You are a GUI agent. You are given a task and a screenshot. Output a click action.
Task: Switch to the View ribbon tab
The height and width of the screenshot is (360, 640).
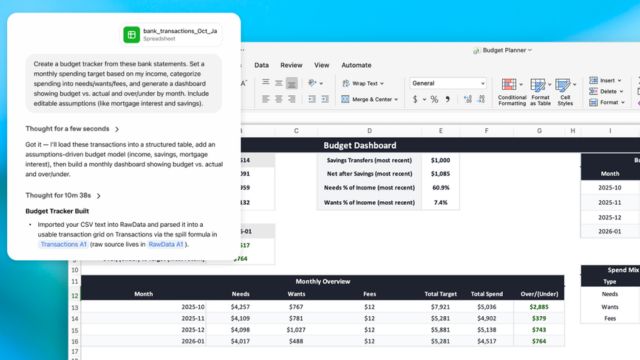tap(322, 65)
